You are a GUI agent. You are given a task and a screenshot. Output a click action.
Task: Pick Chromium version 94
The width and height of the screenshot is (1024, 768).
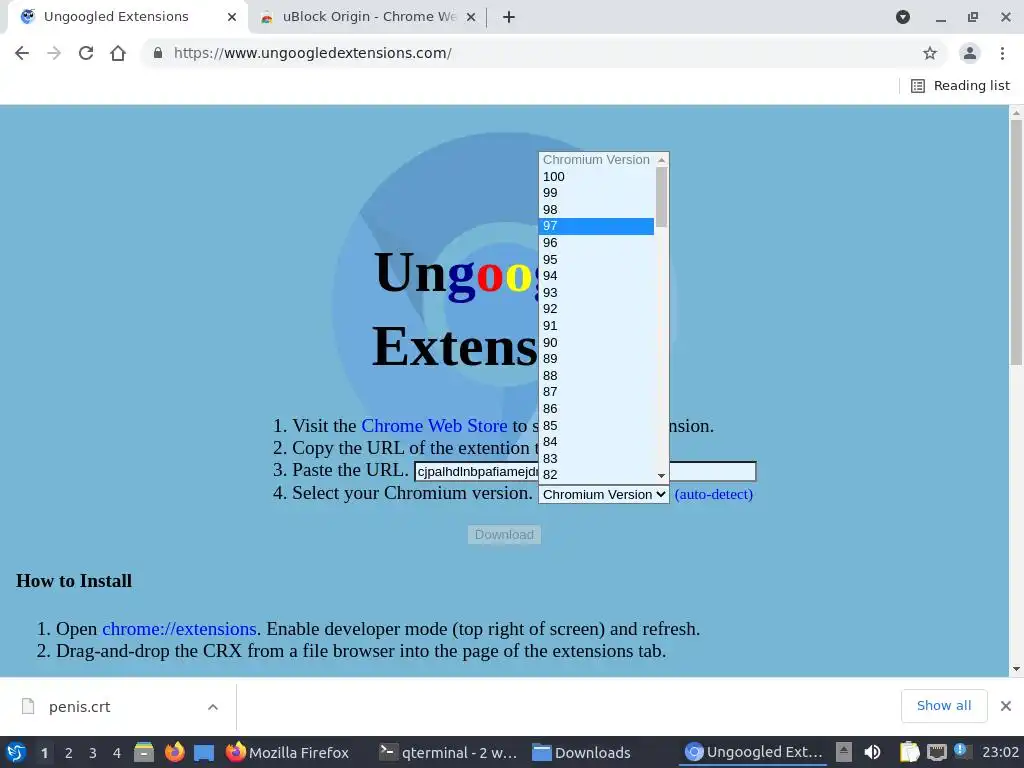click(x=596, y=276)
